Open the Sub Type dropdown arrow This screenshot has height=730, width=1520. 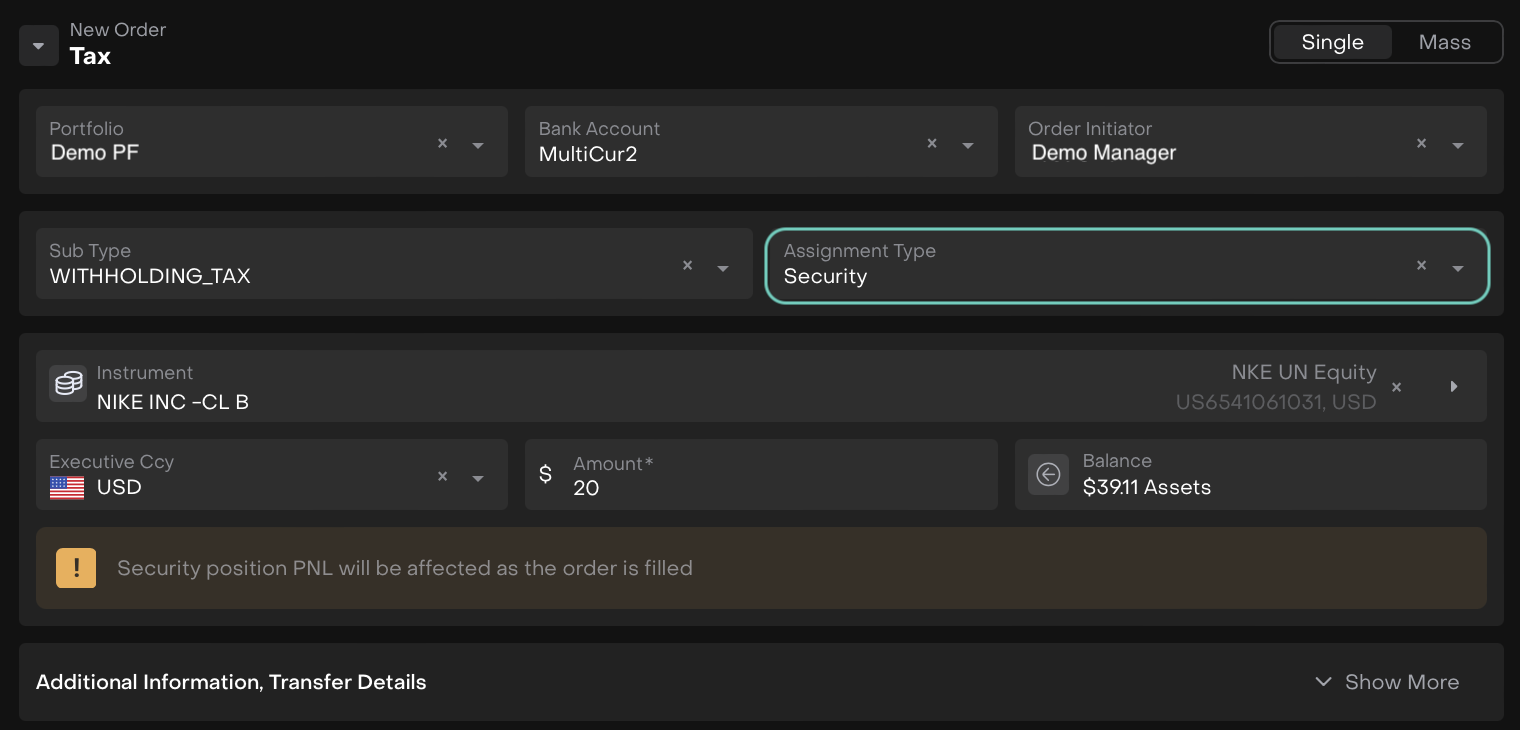723,268
